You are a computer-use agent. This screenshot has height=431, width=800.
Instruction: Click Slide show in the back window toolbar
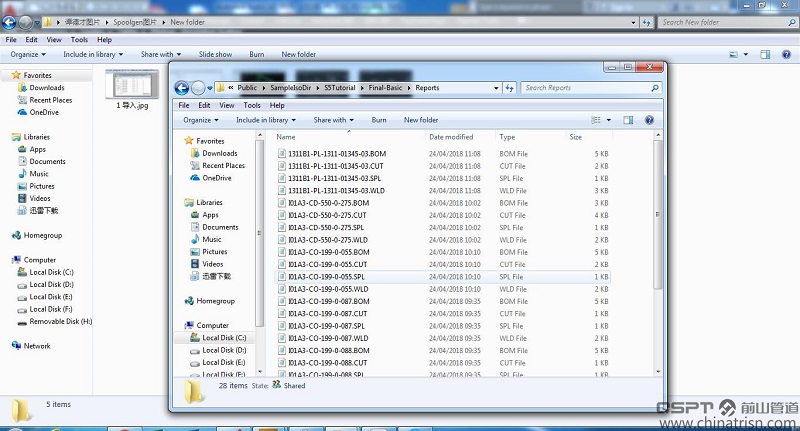[x=215, y=54]
